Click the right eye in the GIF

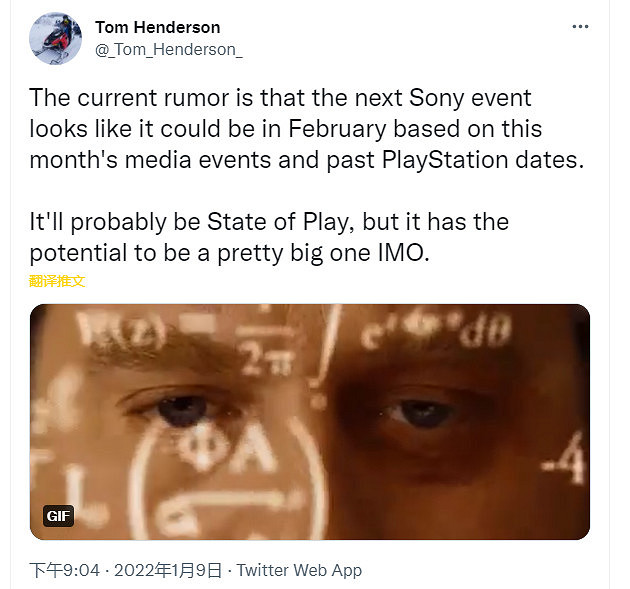424,413
